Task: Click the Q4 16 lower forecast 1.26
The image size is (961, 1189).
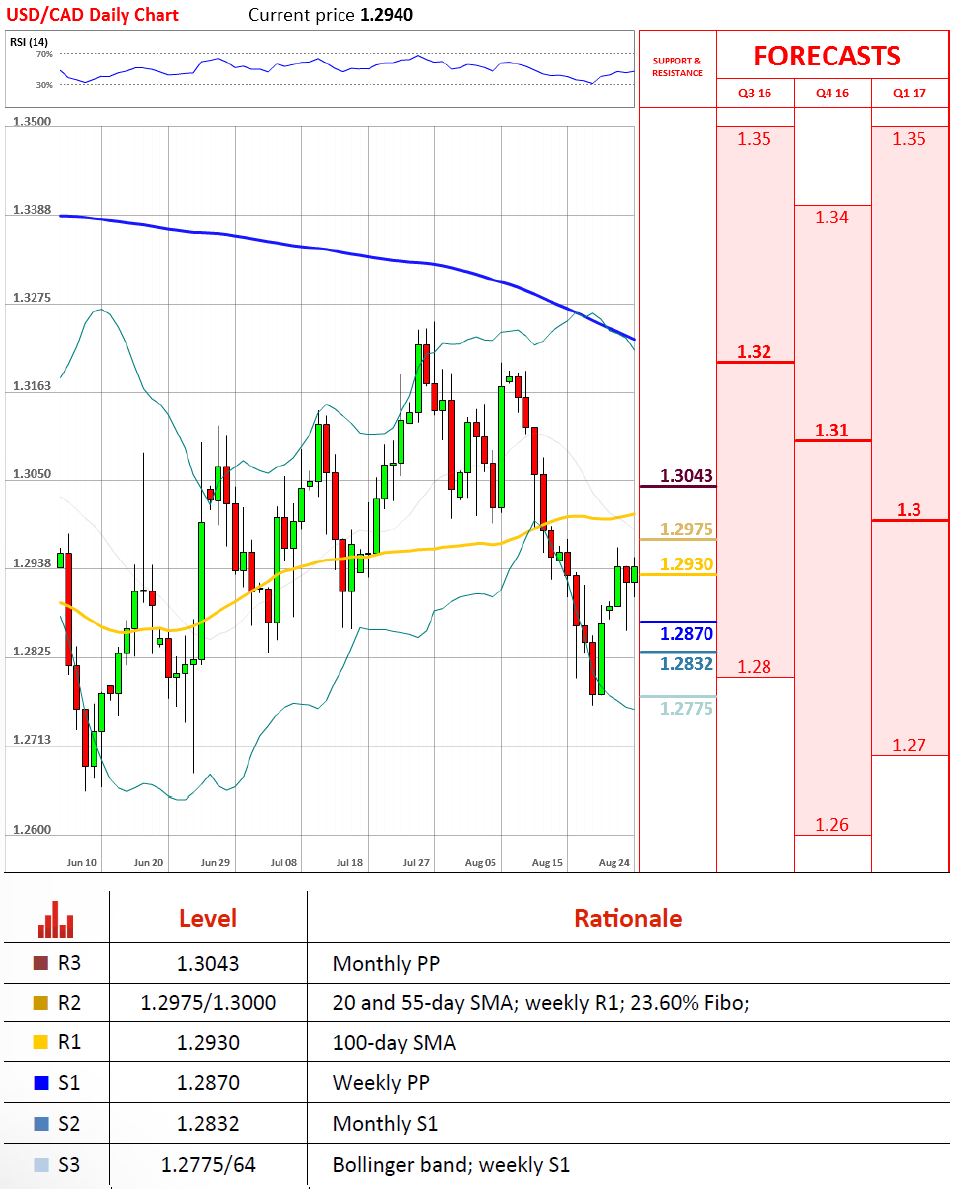Action: (x=831, y=824)
